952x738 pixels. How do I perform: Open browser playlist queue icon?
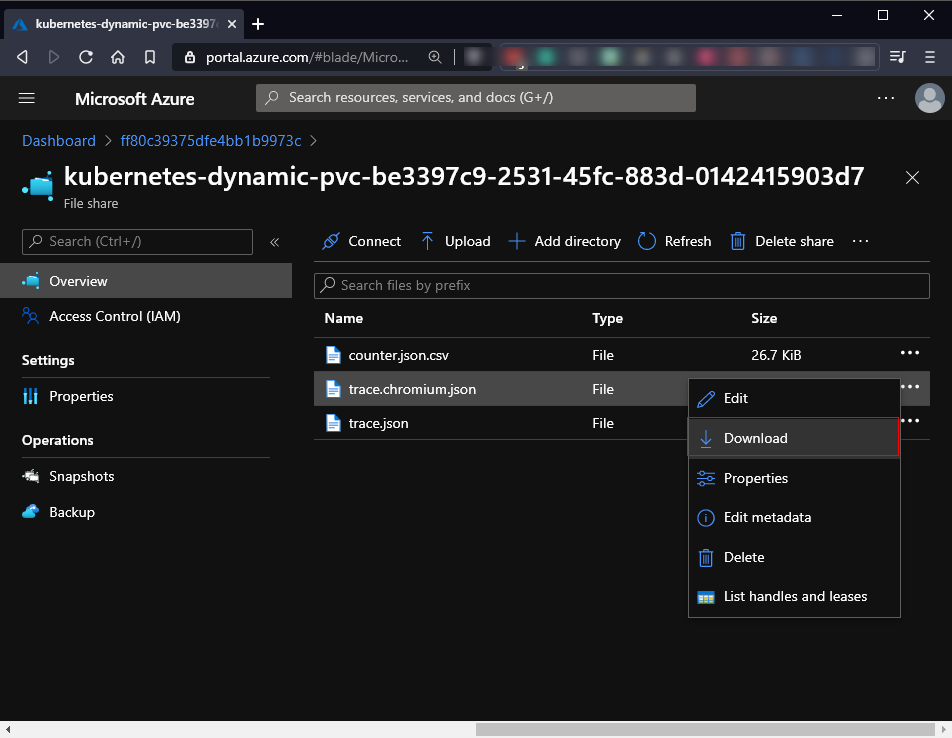click(897, 57)
